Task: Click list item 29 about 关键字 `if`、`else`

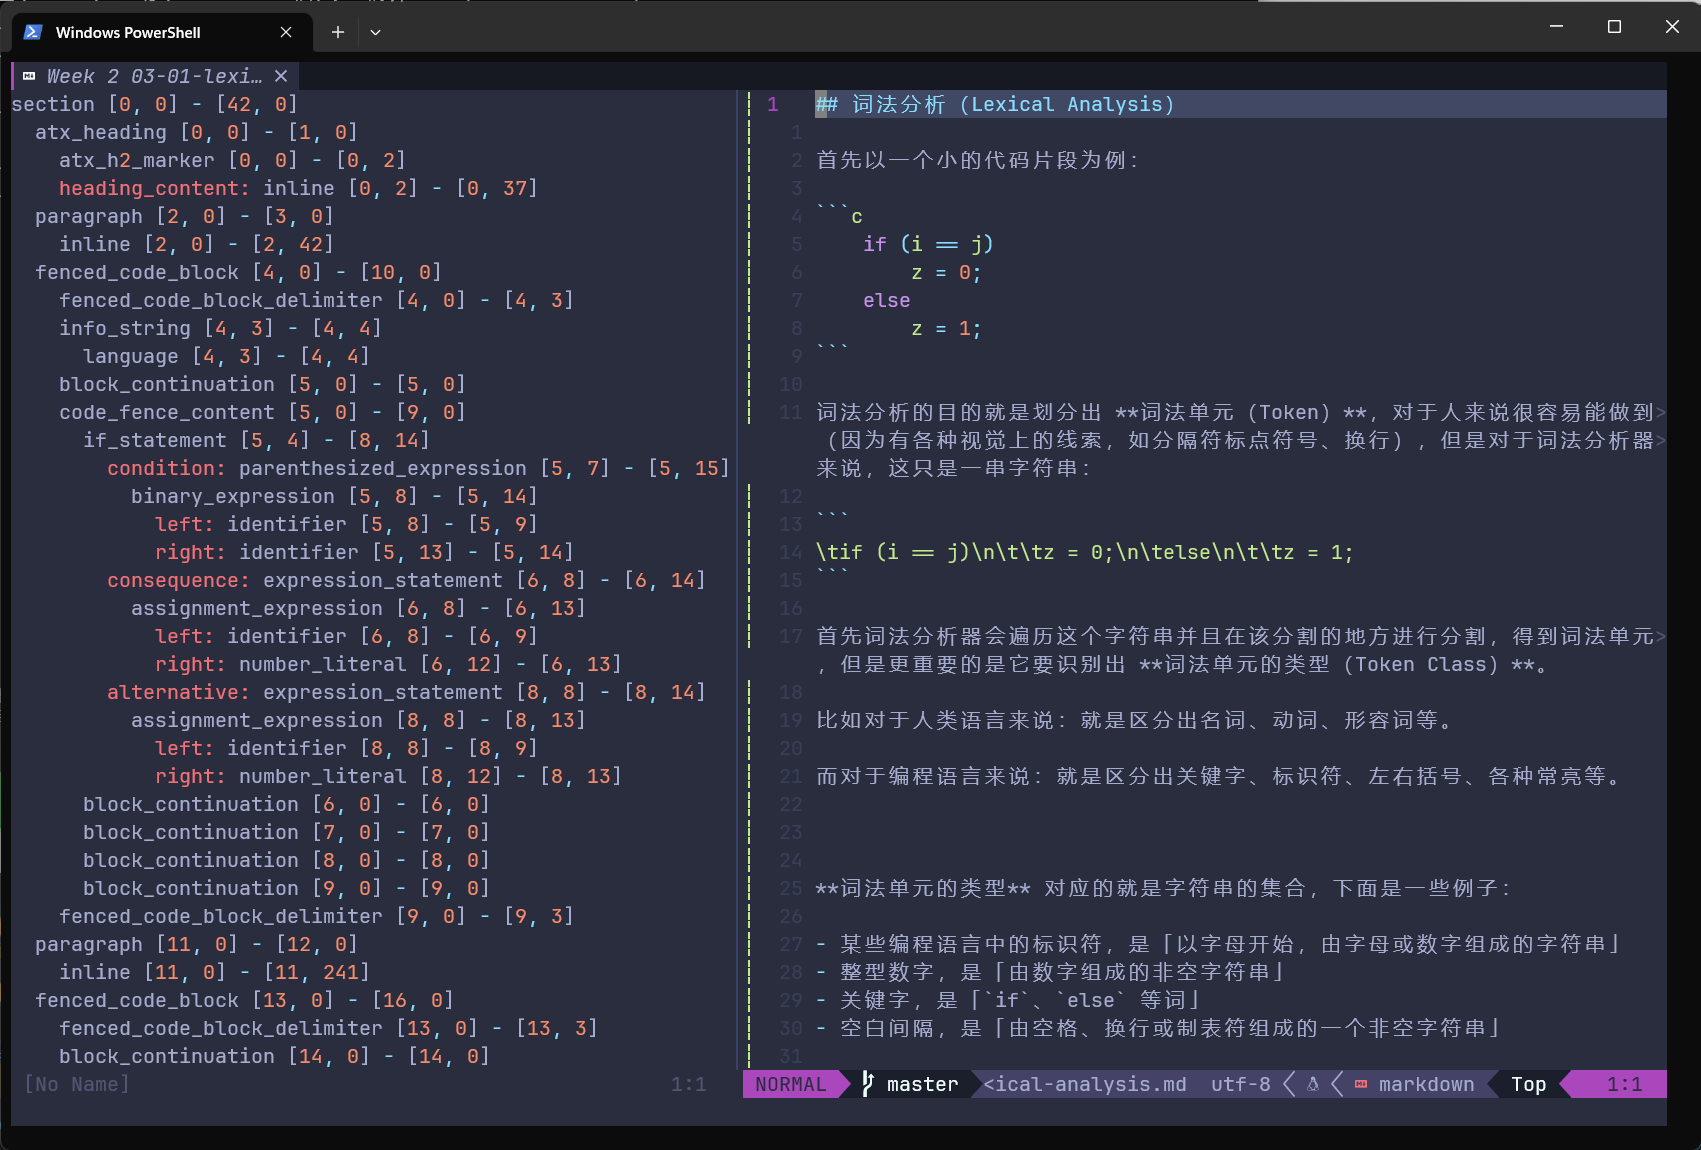Action: point(1009,1000)
